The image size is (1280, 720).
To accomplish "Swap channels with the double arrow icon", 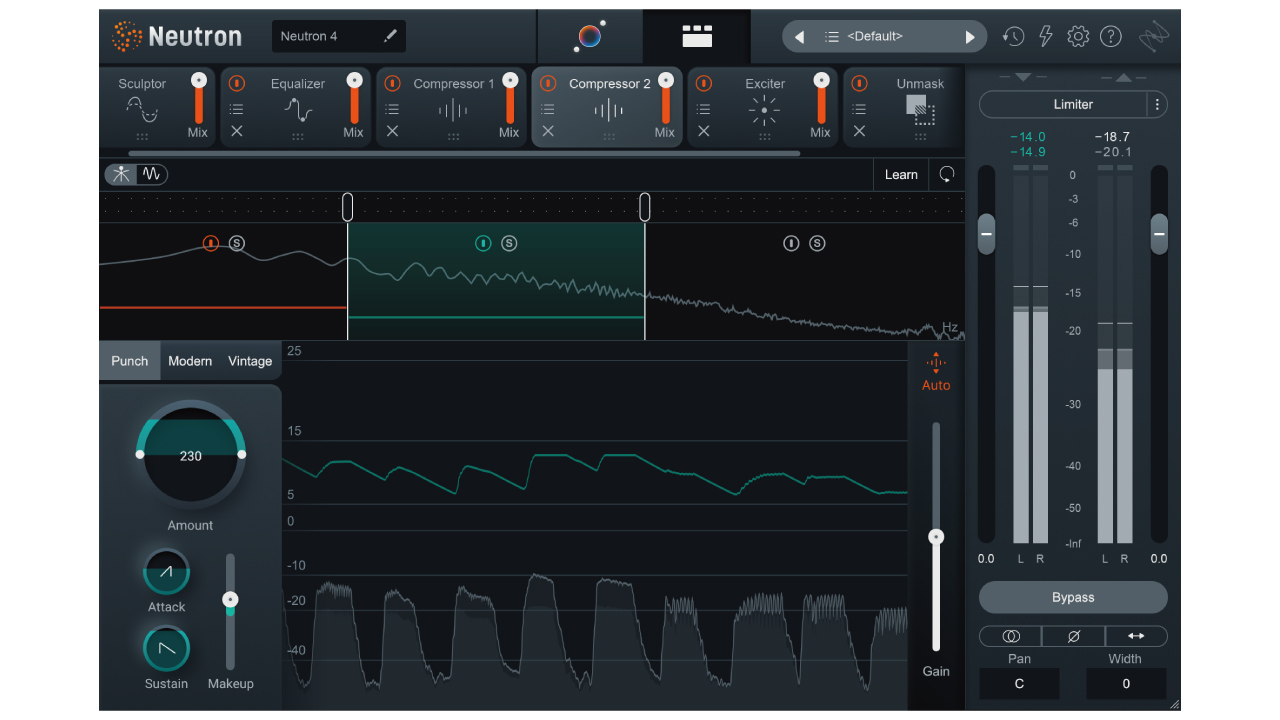I will click(1136, 636).
